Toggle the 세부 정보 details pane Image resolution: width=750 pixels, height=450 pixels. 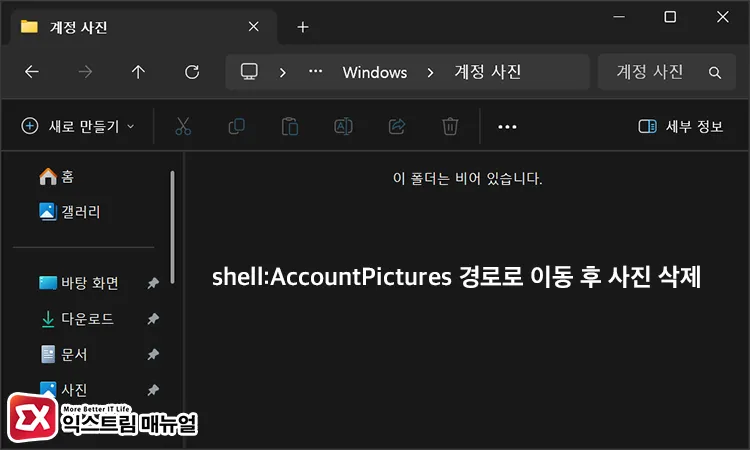[x=681, y=126]
